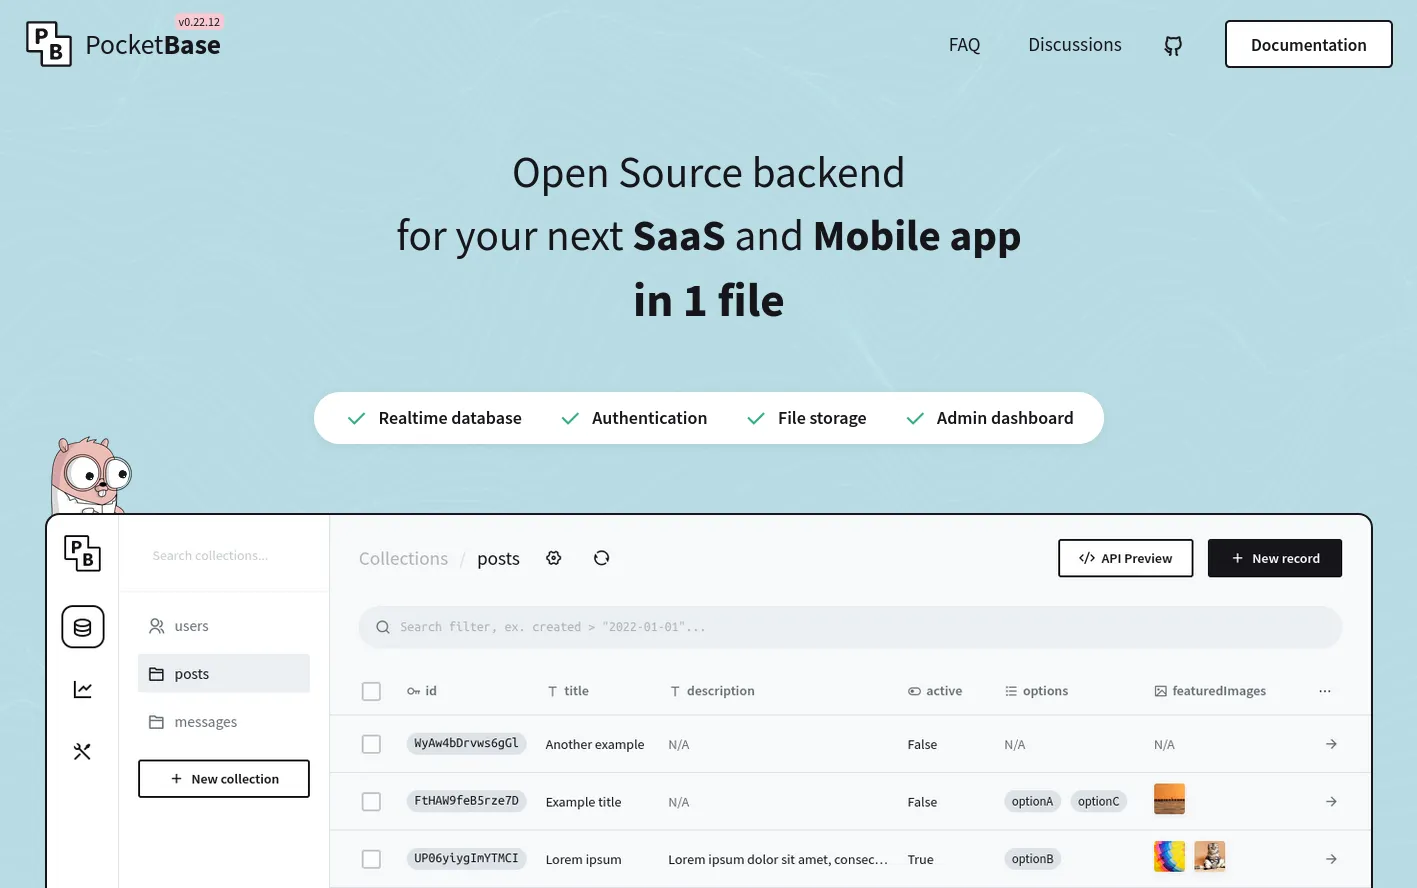Click the UP06yiygImYTMCI id label
Screen dimensions: 1417x888
pyautogui.click(x=466, y=858)
